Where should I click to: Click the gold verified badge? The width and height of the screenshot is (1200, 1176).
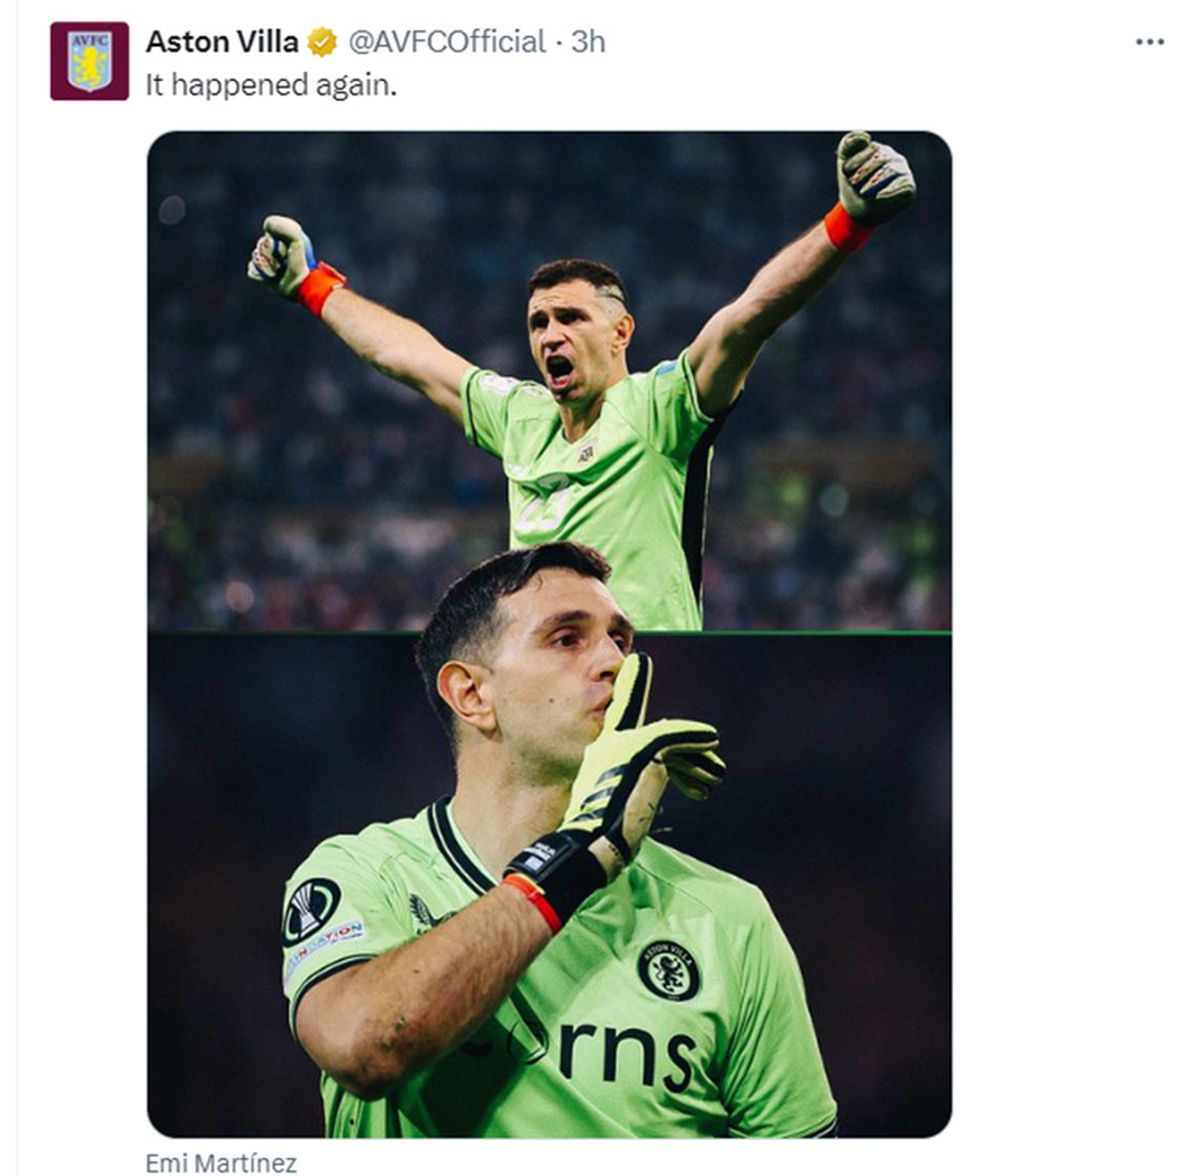[x=322, y=42]
